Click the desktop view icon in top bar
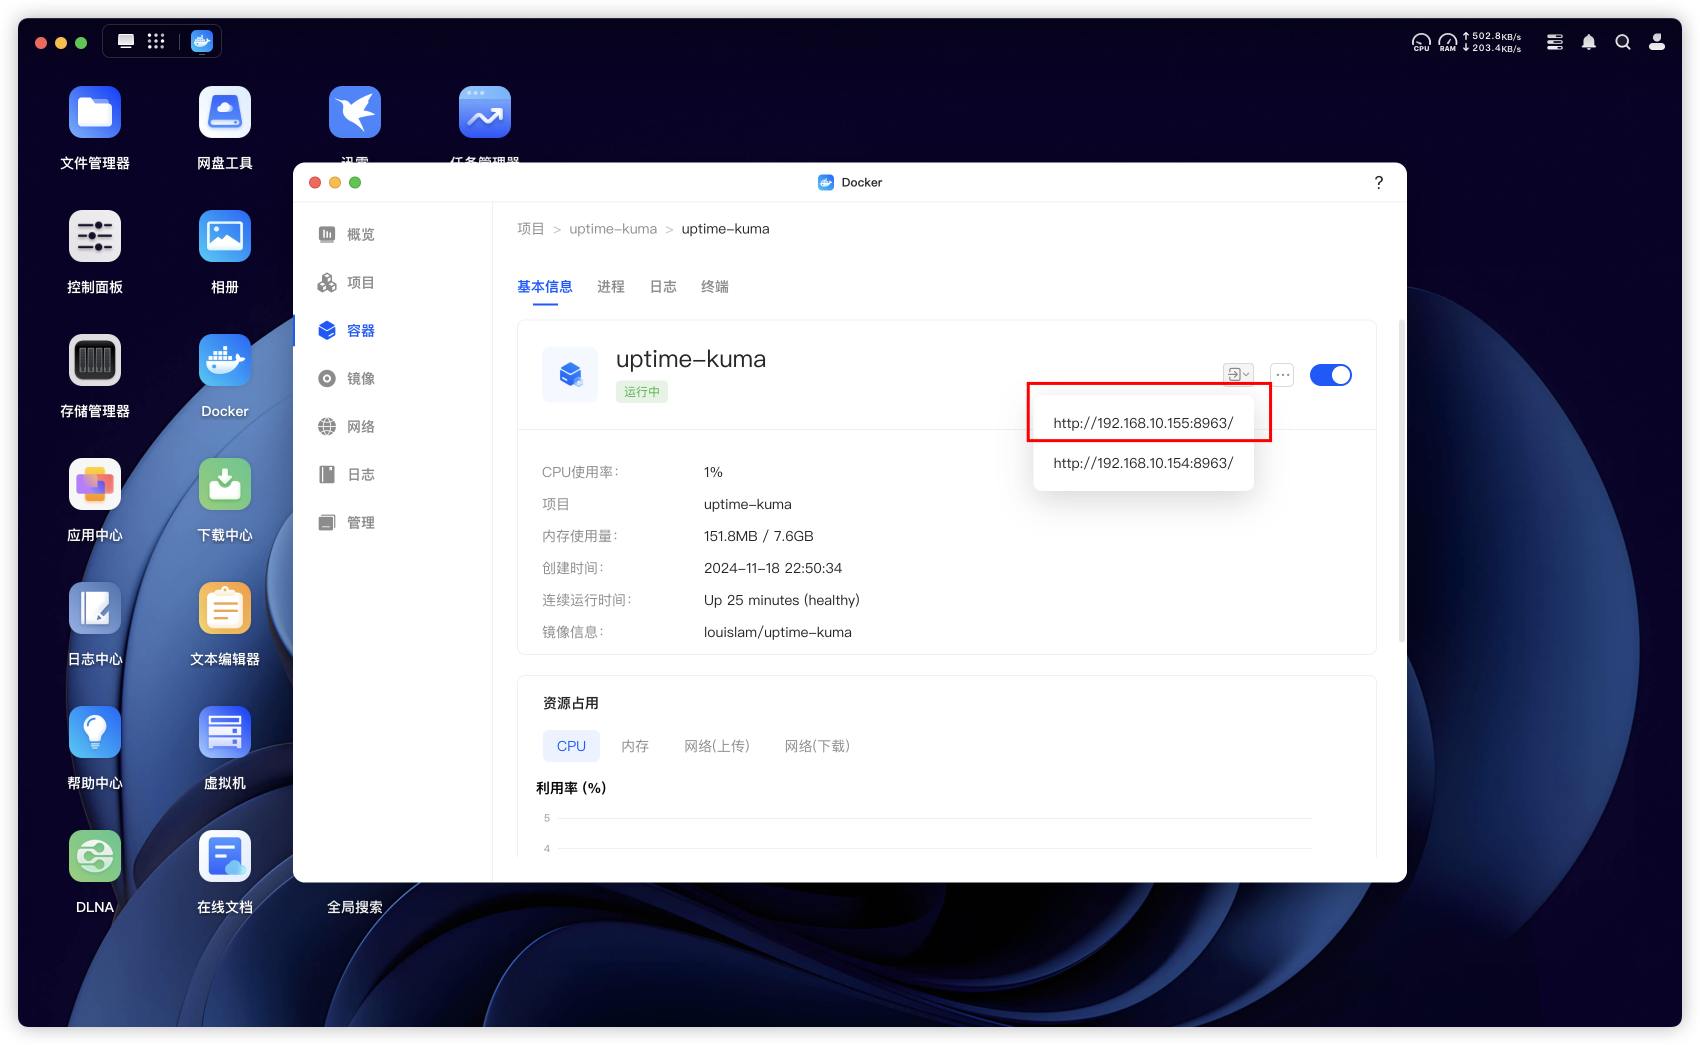Image resolution: width=1700 pixels, height=1045 pixels. [126, 41]
